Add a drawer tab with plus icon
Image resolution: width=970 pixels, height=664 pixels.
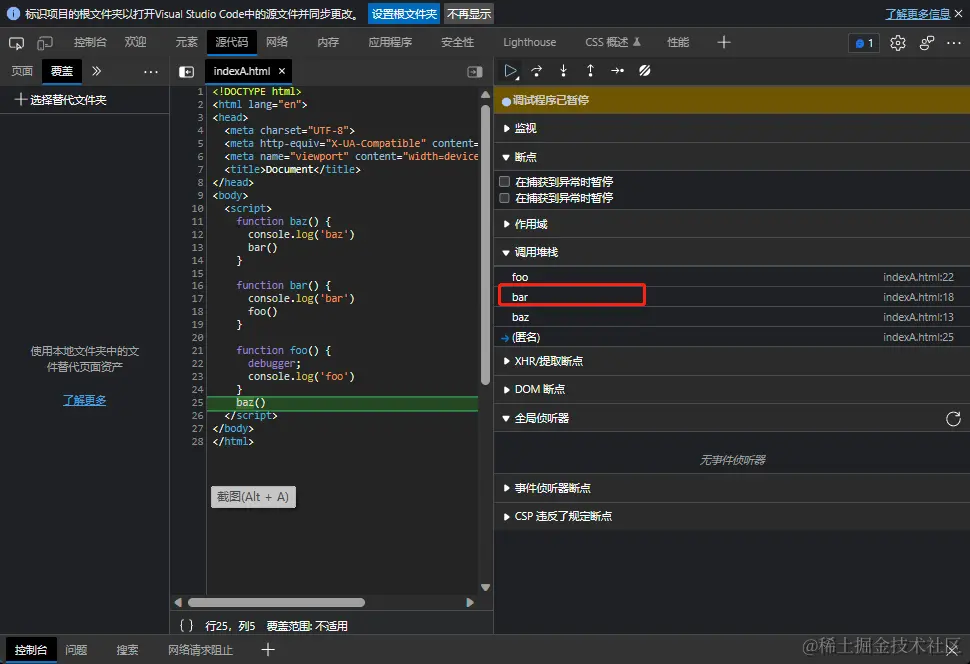point(268,650)
